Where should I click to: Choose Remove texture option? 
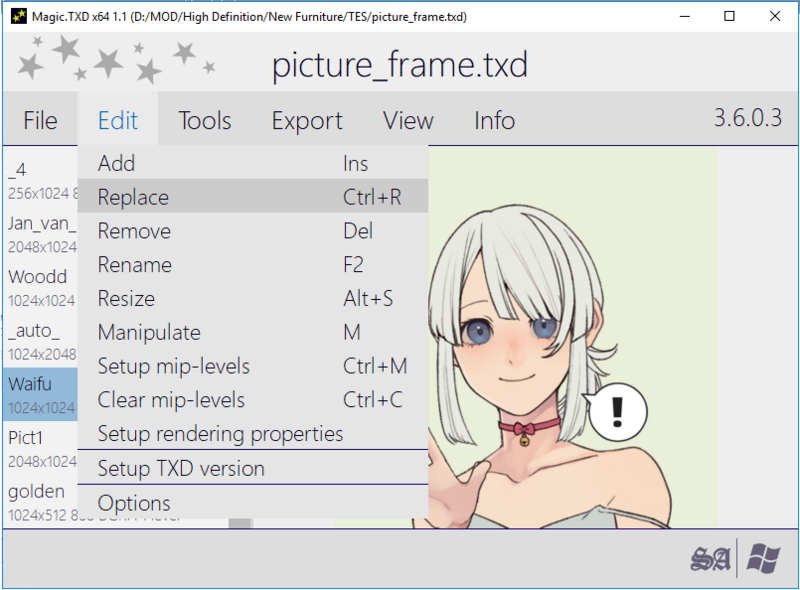click(x=253, y=231)
